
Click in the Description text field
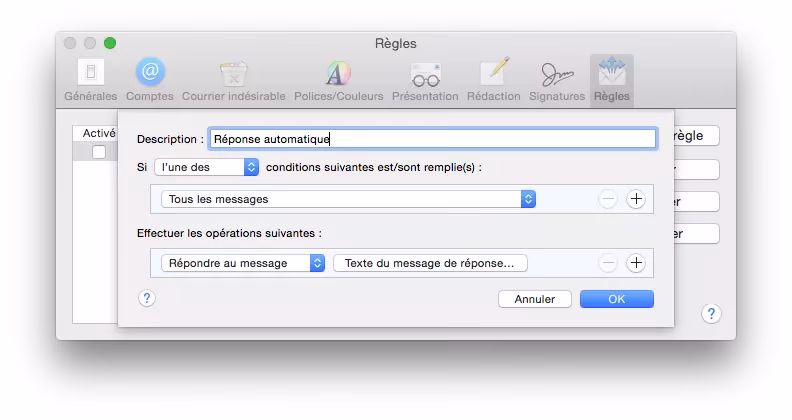433,139
